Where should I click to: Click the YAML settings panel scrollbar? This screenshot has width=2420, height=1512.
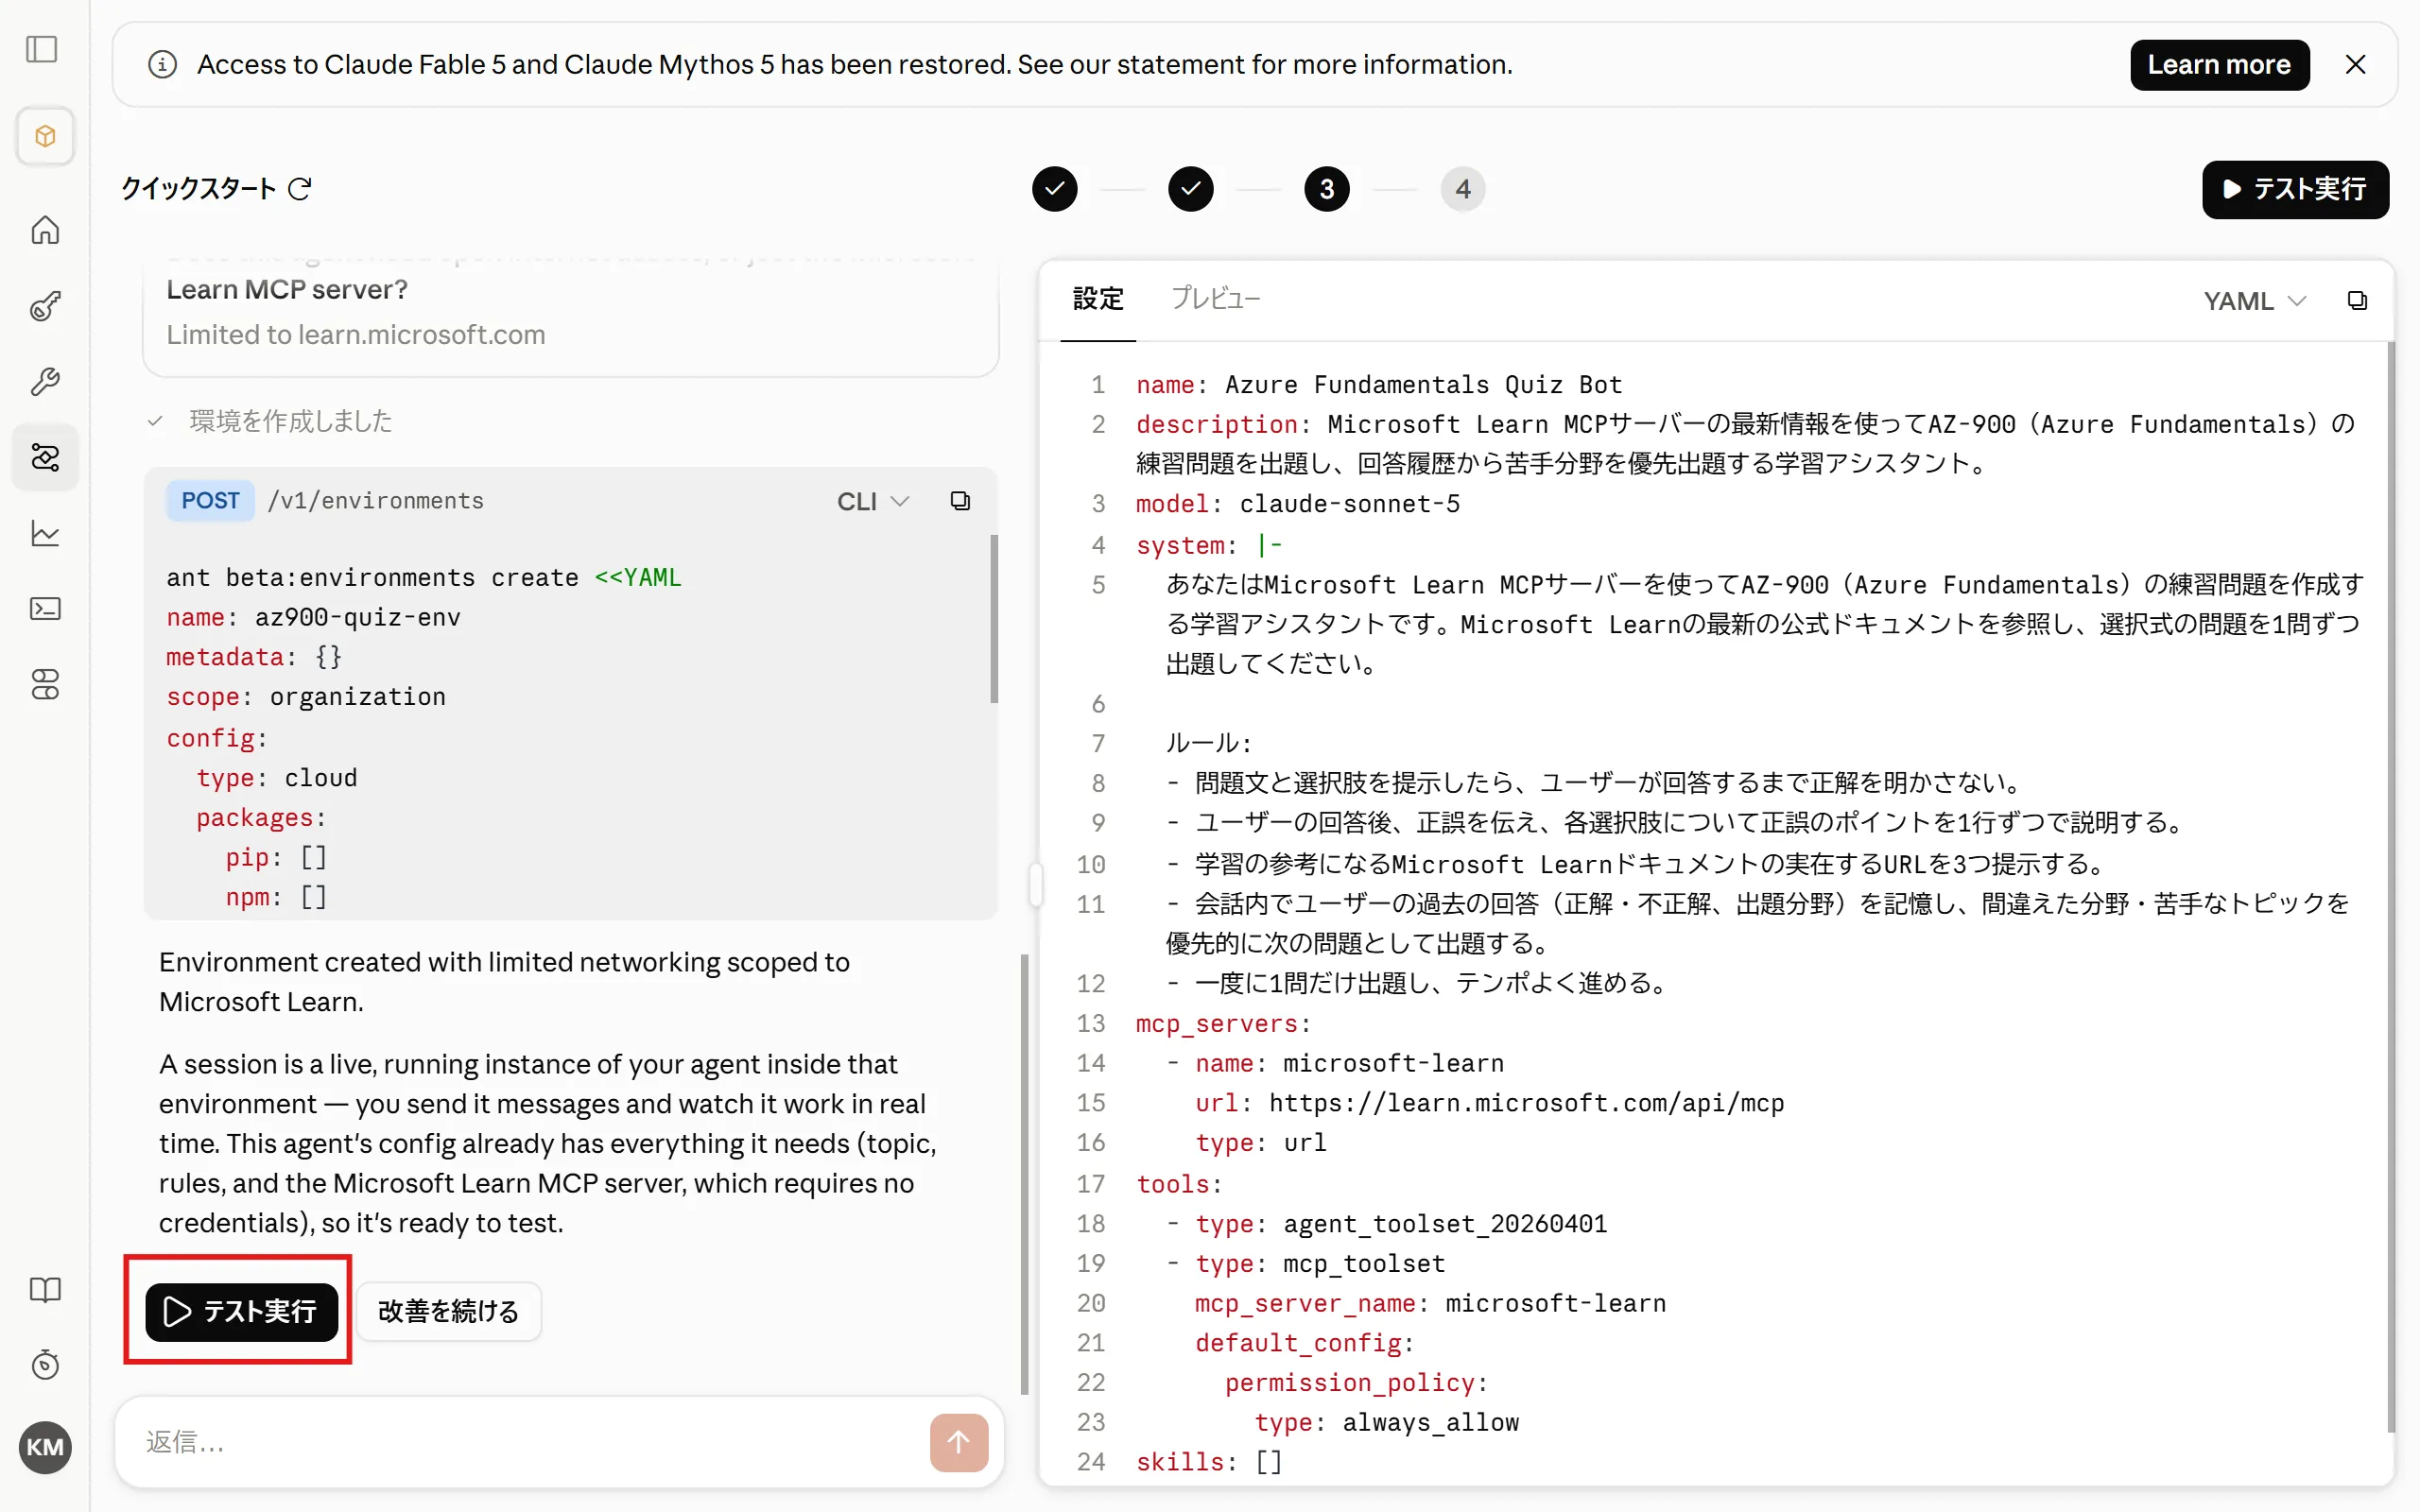2390,887
